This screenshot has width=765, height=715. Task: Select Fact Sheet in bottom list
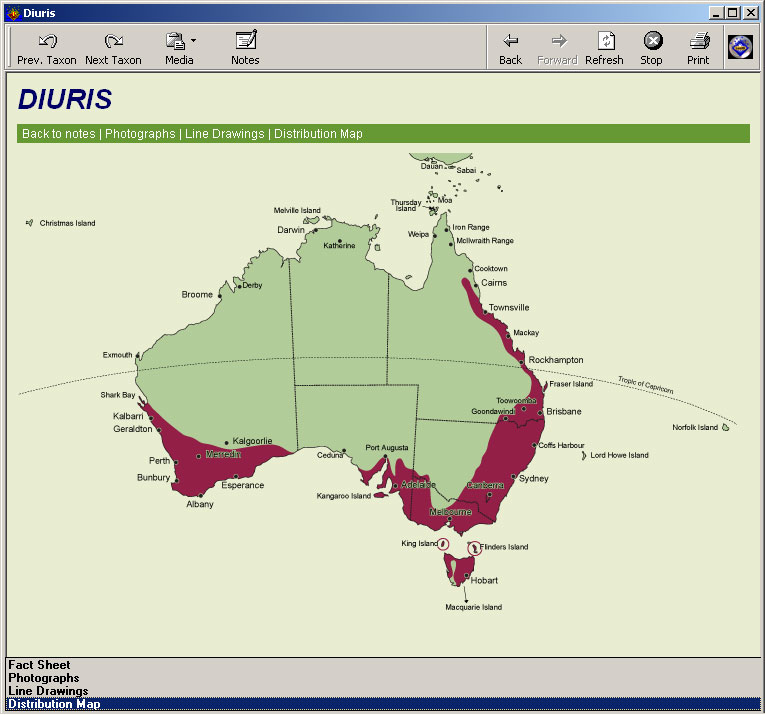tap(39, 665)
